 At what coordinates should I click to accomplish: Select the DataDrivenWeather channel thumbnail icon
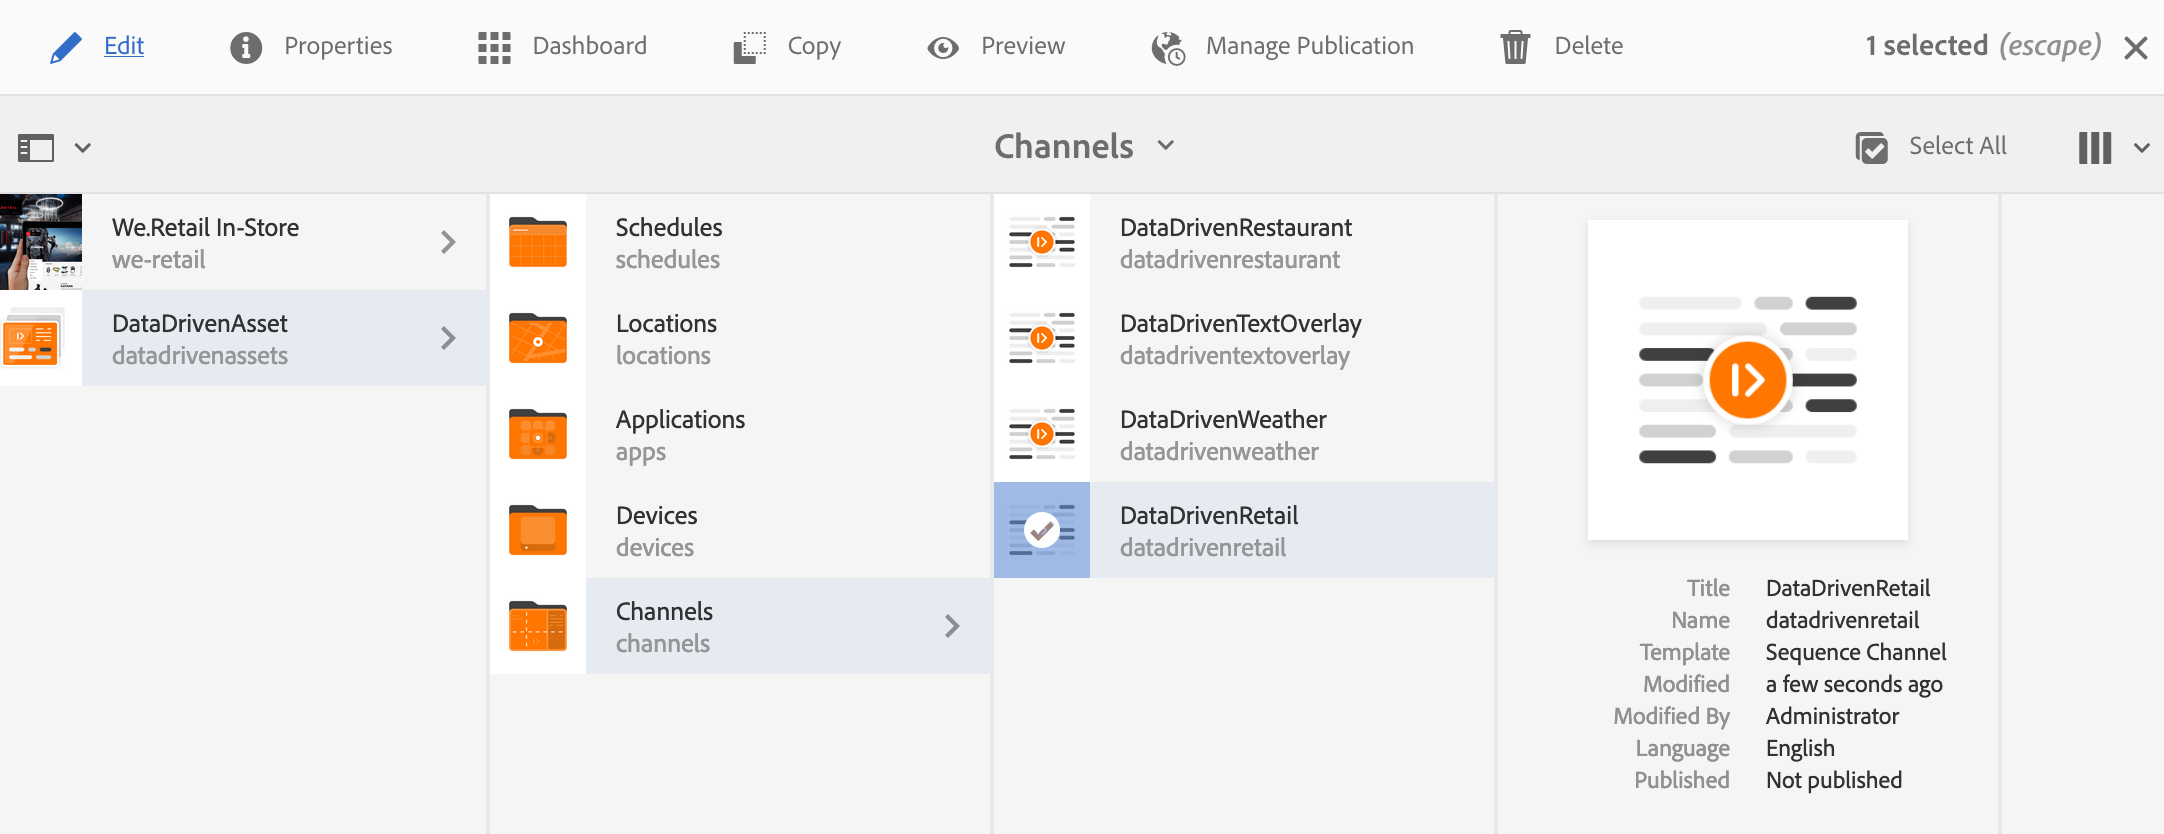1042,434
